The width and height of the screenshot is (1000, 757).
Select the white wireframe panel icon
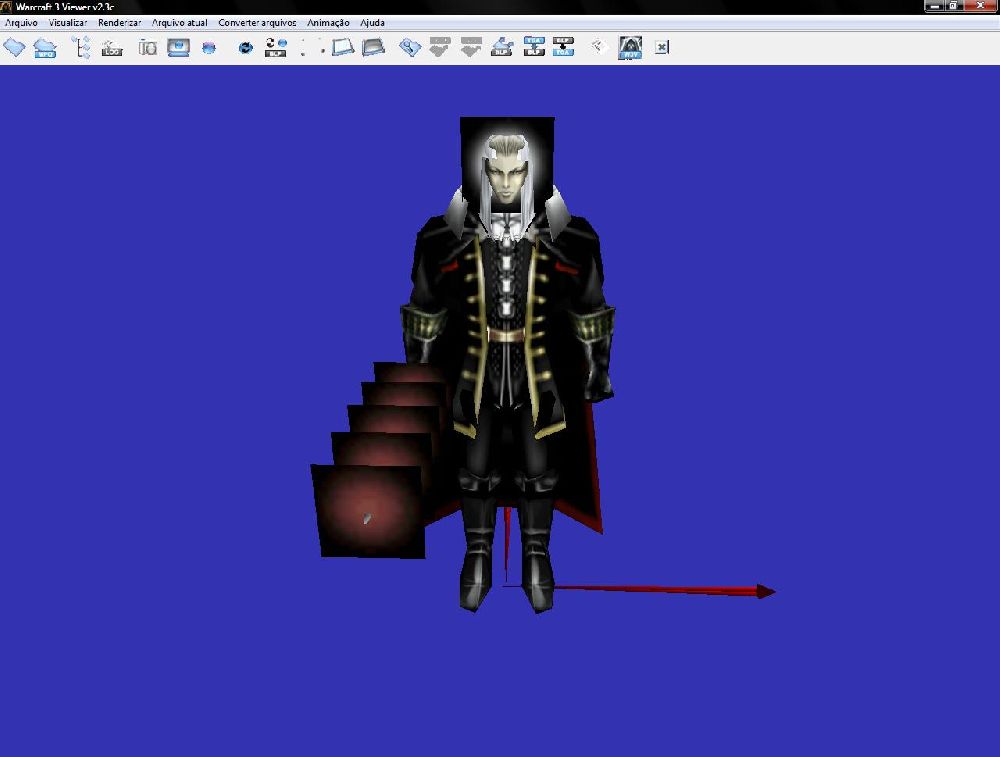point(342,47)
